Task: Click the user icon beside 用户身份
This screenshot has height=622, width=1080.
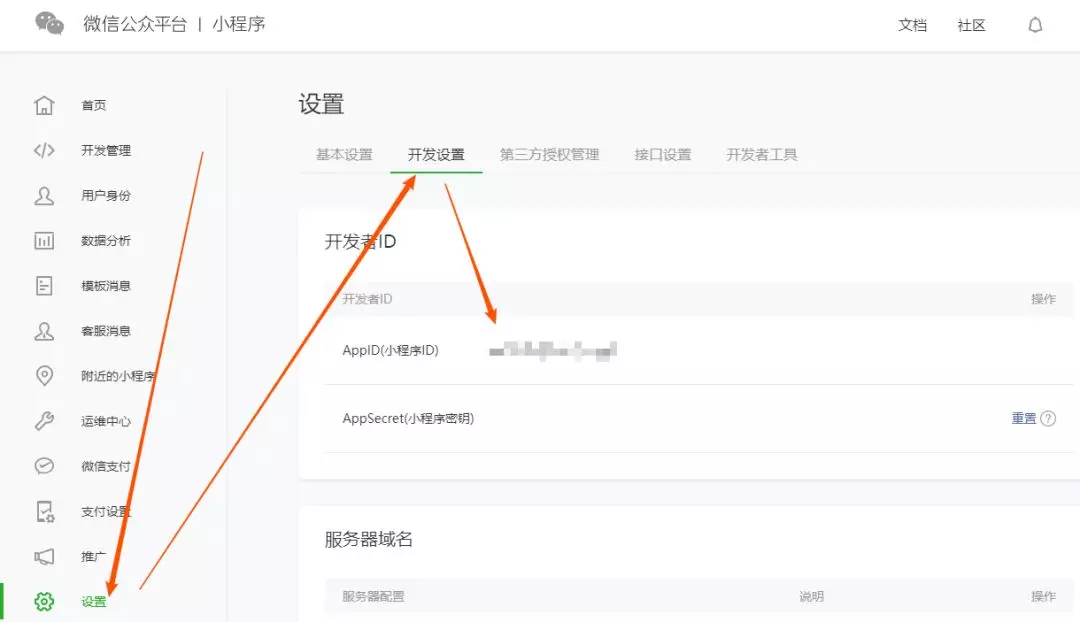Action: [44, 196]
